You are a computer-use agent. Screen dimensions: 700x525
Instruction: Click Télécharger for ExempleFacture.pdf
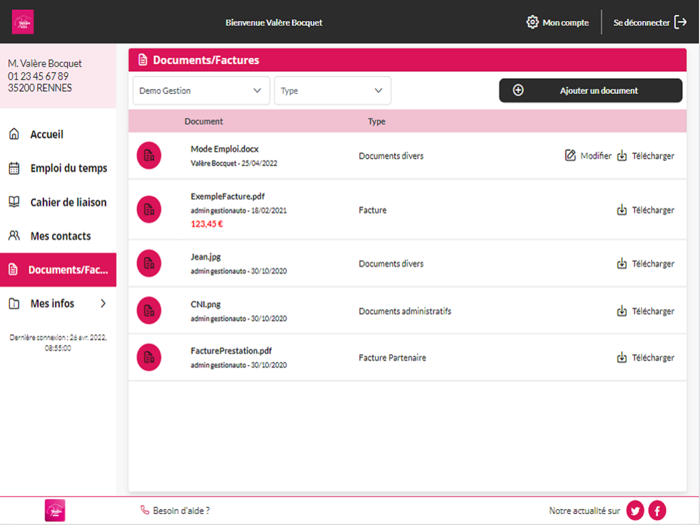coord(653,210)
